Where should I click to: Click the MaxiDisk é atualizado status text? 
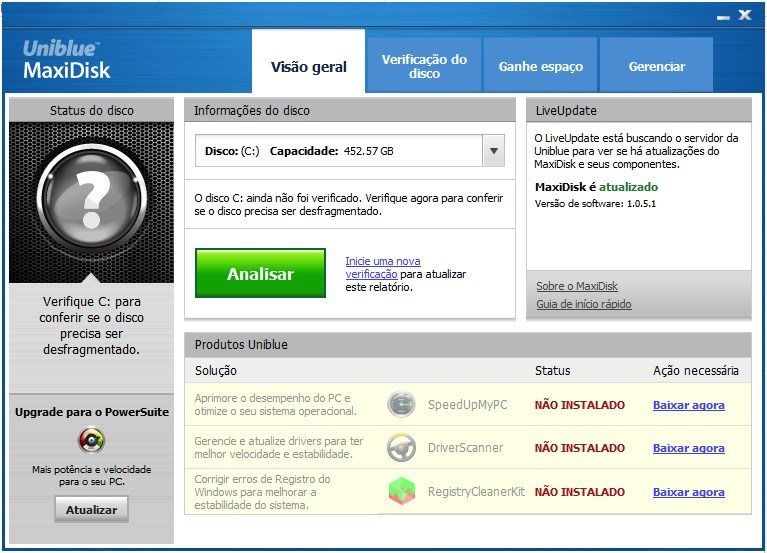(x=596, y=187)
